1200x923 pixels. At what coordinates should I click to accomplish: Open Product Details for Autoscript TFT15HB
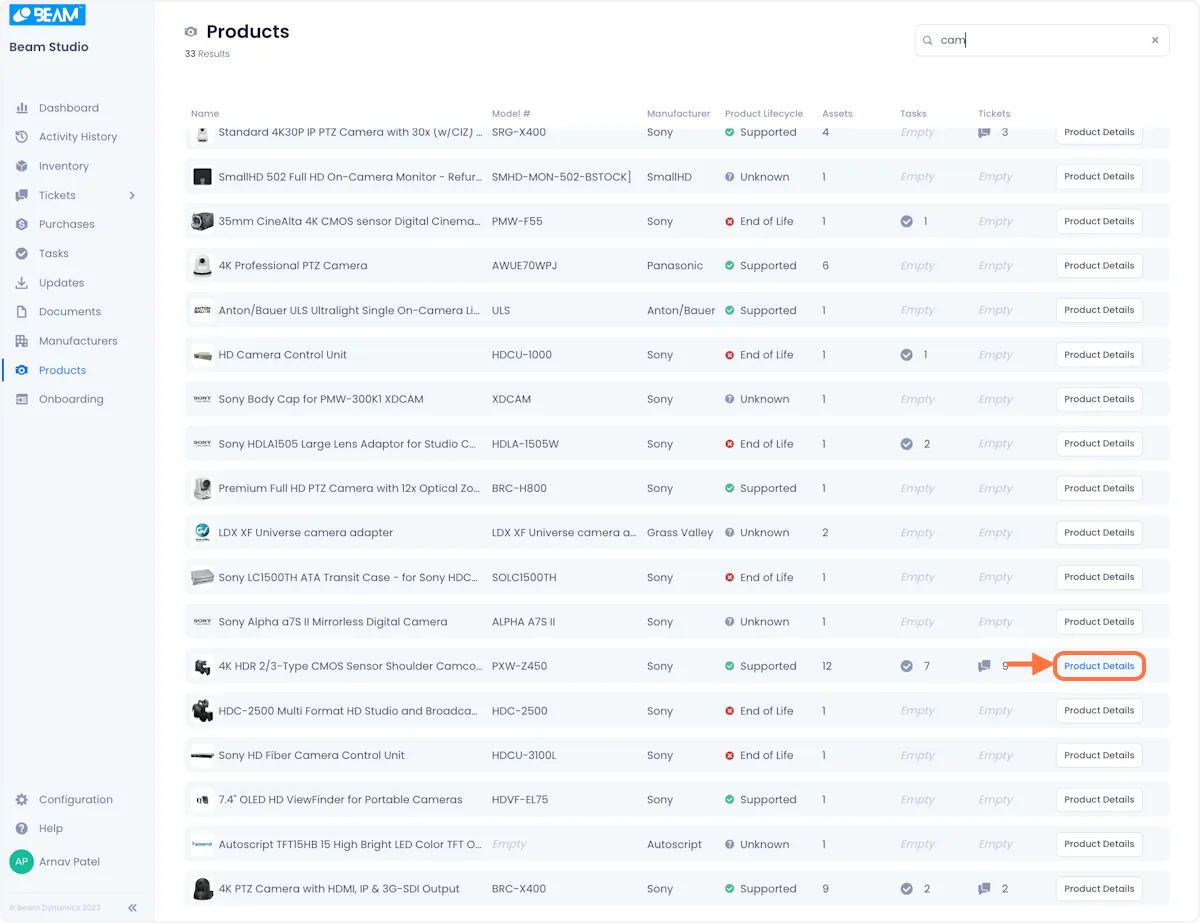[x=1099, y=844]
